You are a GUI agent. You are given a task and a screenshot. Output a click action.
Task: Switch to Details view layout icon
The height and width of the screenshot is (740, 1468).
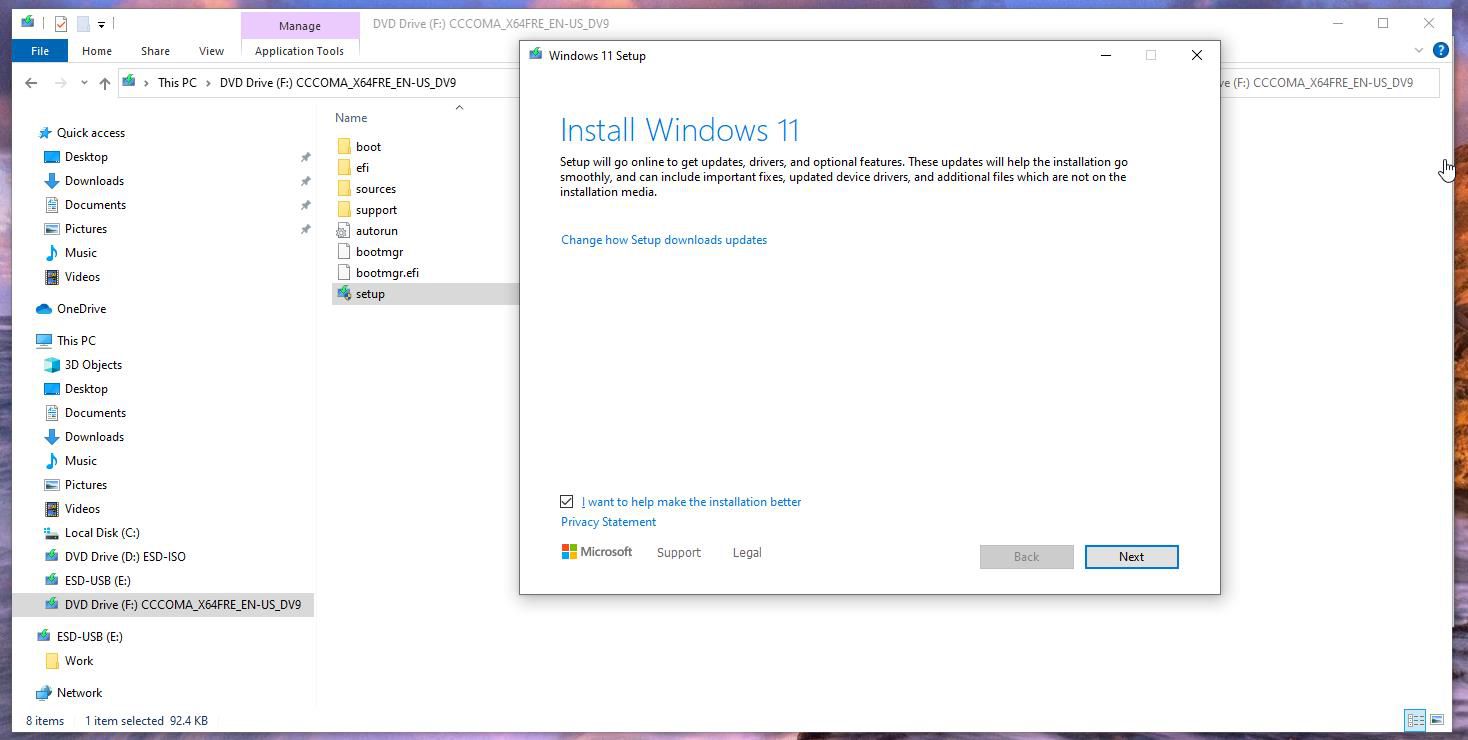tap(1415, 720)
